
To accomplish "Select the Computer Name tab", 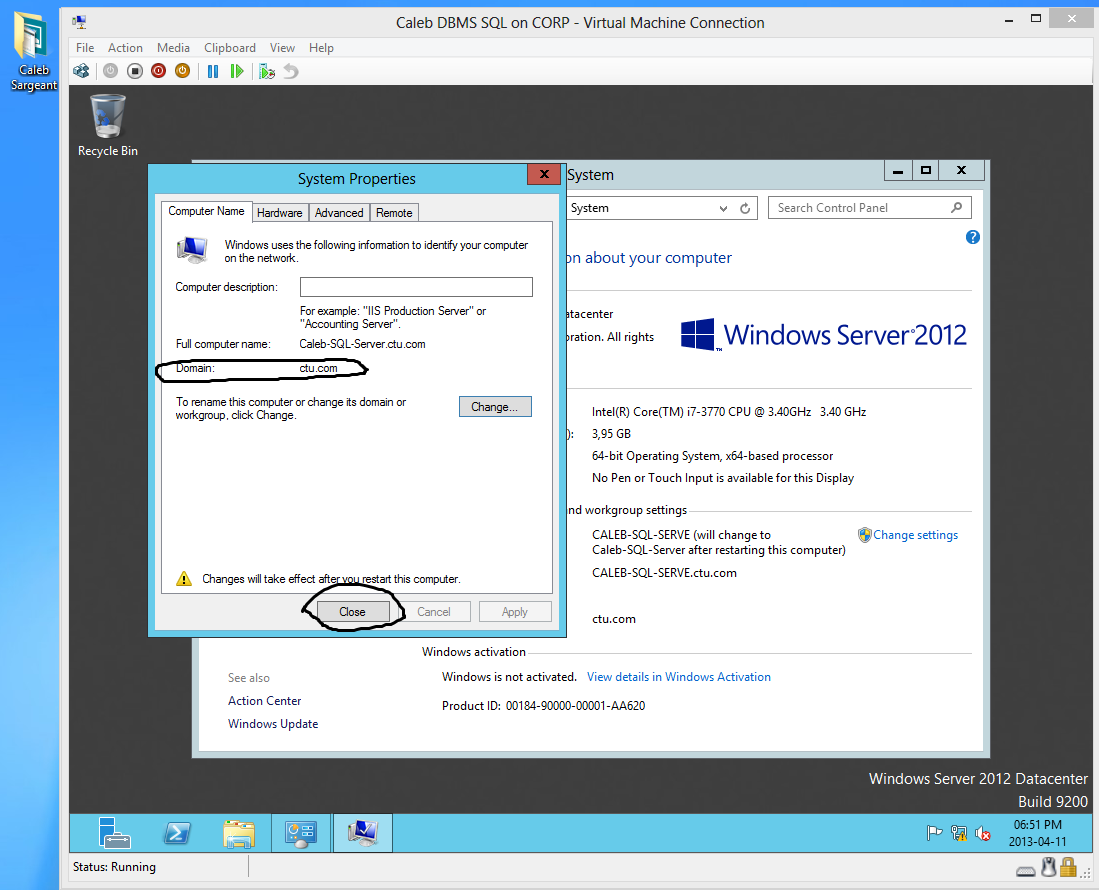I will pos(206,211).
